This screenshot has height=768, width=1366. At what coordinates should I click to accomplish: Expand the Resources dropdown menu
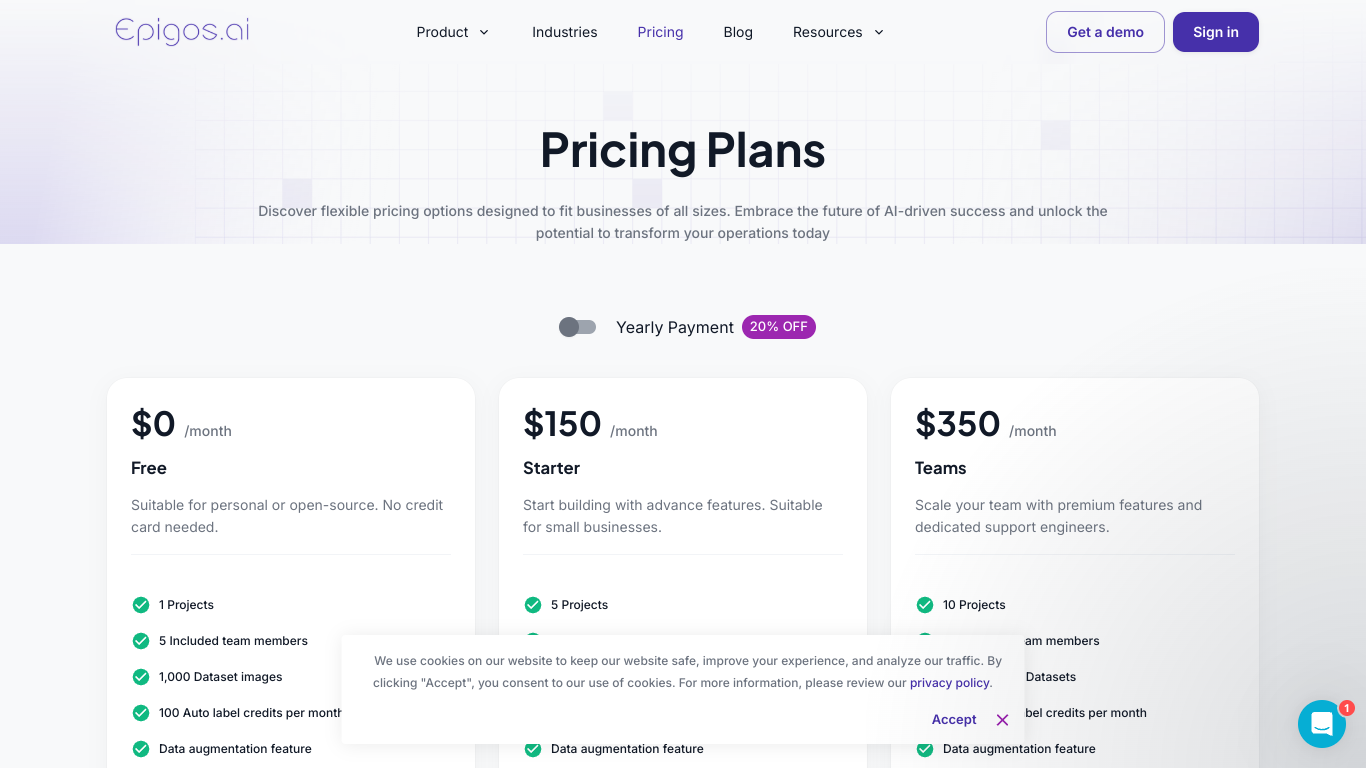tap(839, 32)
